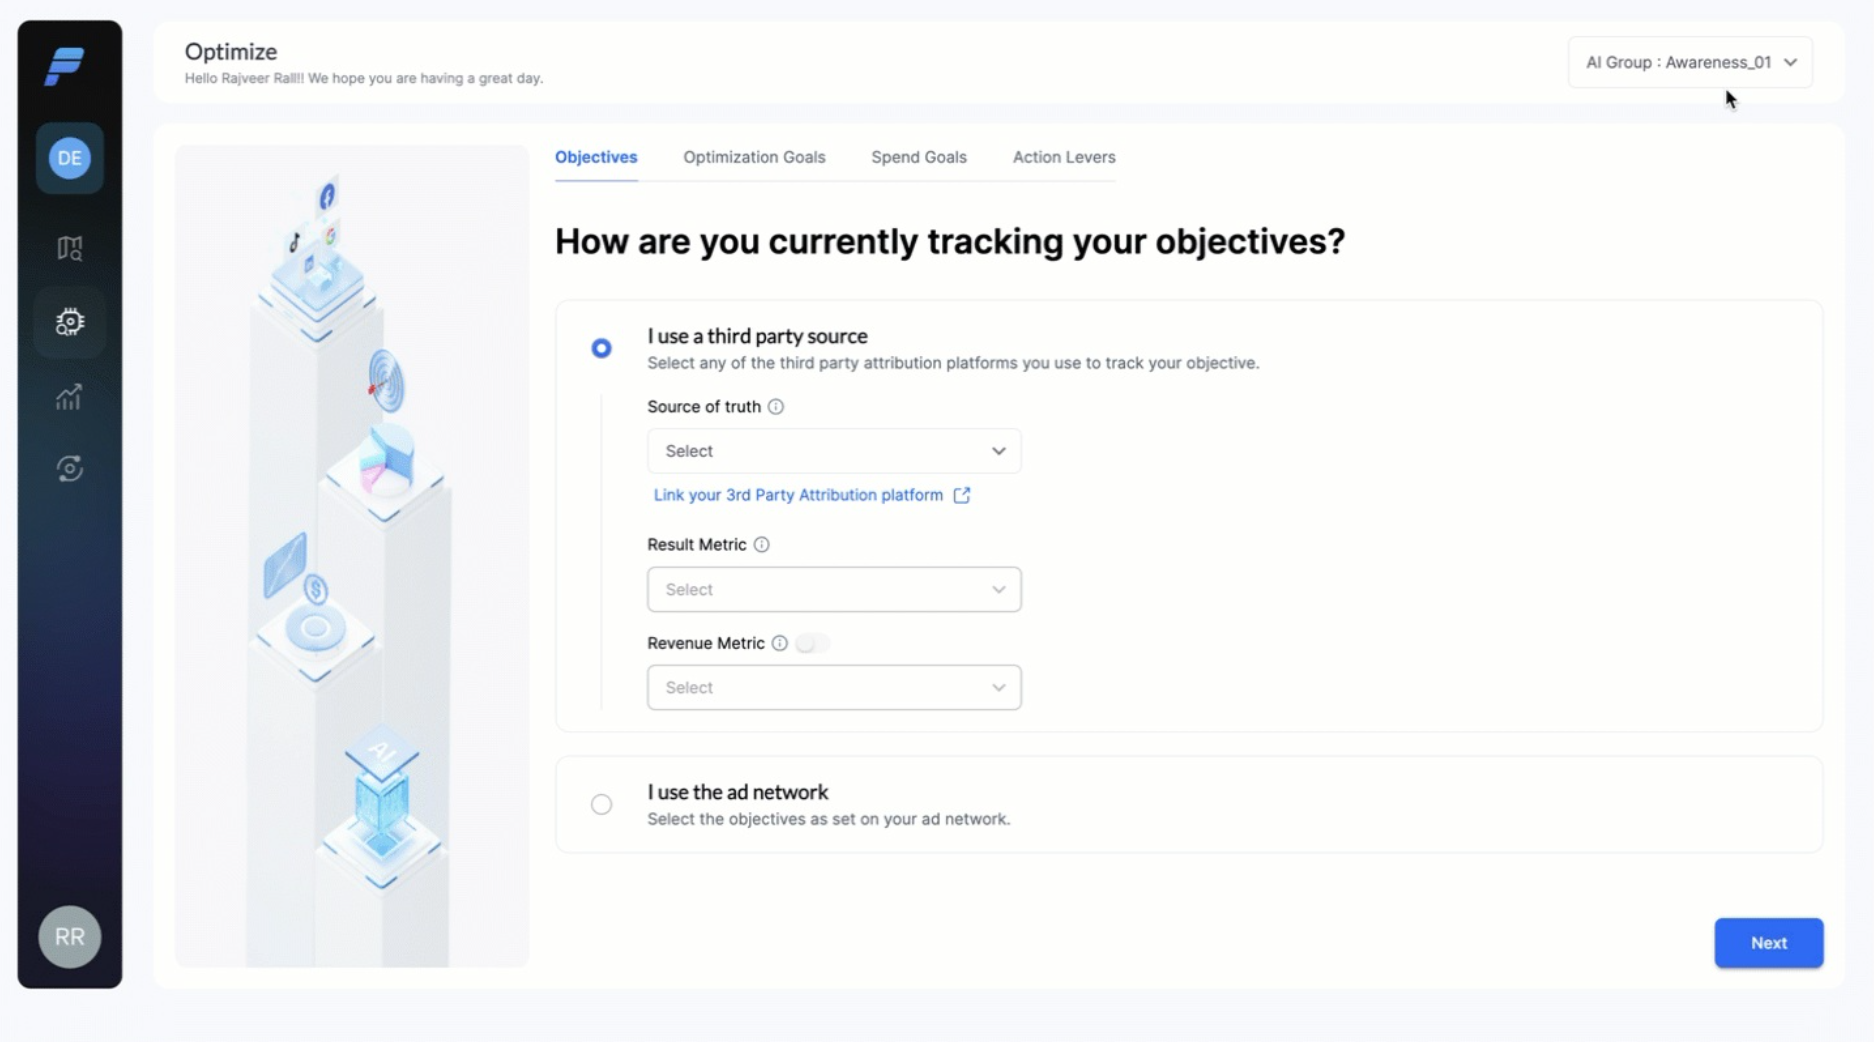Click the sync circle sidebar icon

(x=69, y=469)
